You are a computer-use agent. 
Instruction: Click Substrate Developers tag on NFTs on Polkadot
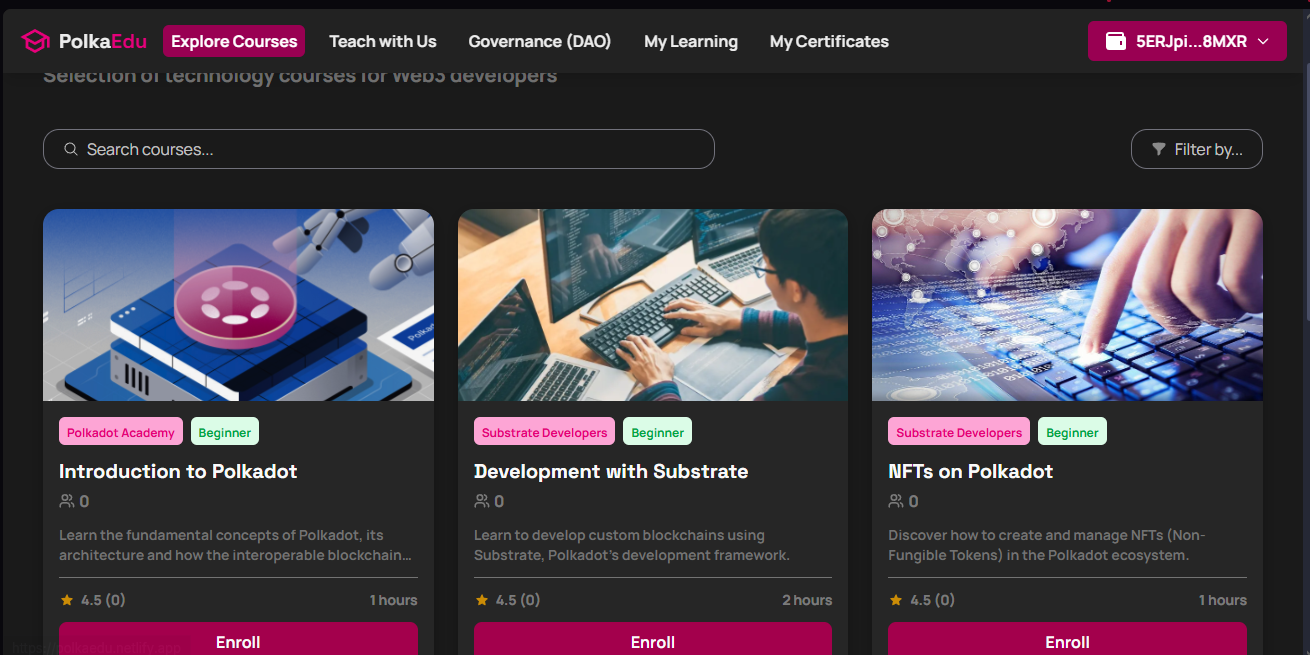pyautogui.click(x=959, y=432)
